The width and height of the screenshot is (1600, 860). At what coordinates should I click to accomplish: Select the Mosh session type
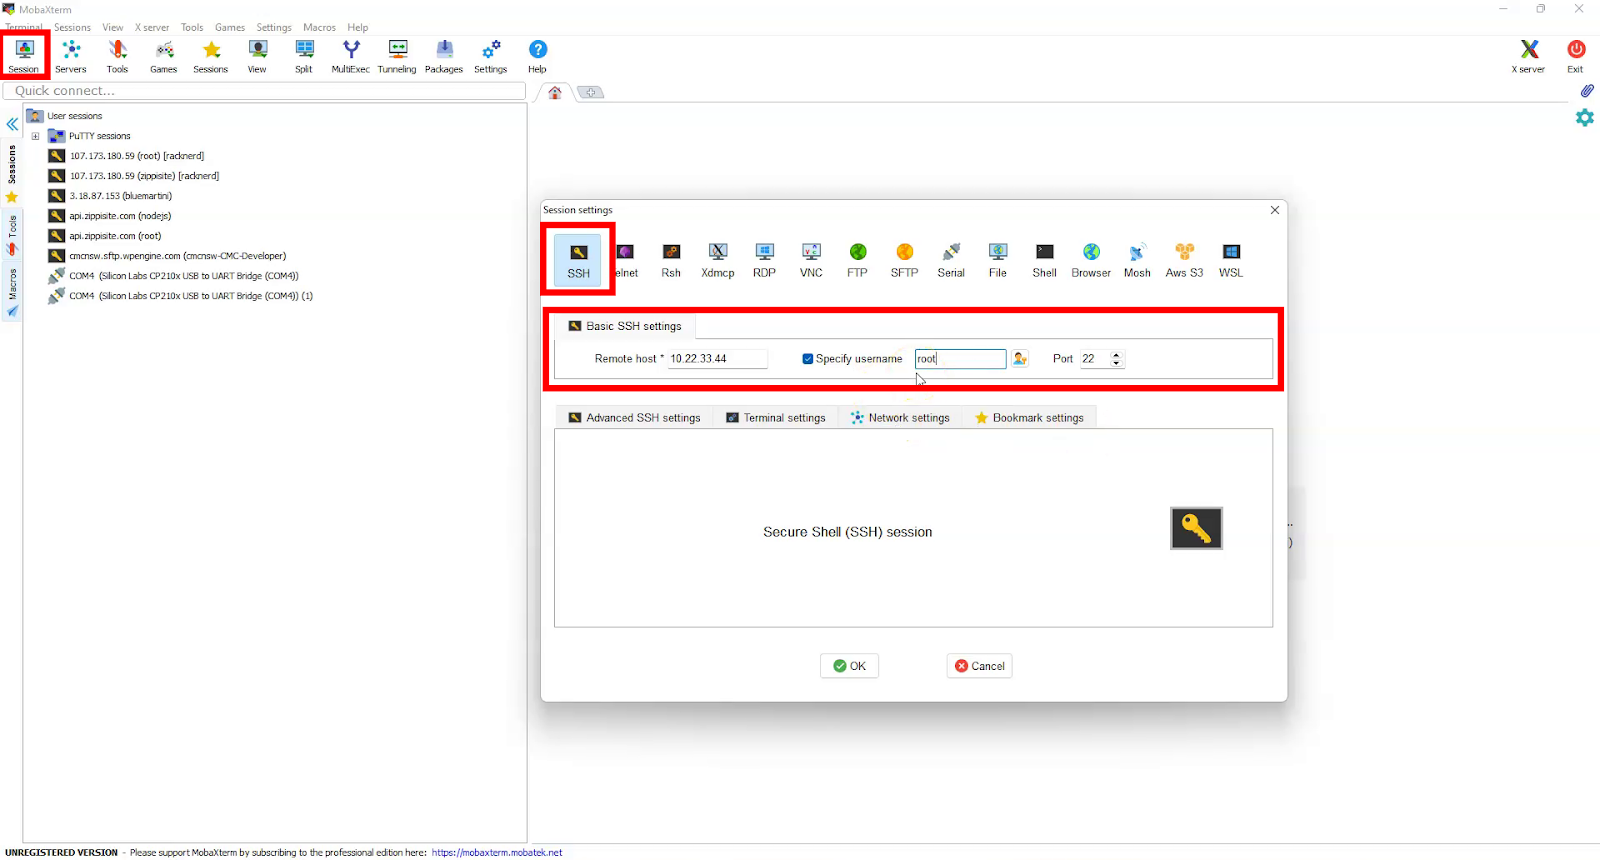click(1138, 260)
